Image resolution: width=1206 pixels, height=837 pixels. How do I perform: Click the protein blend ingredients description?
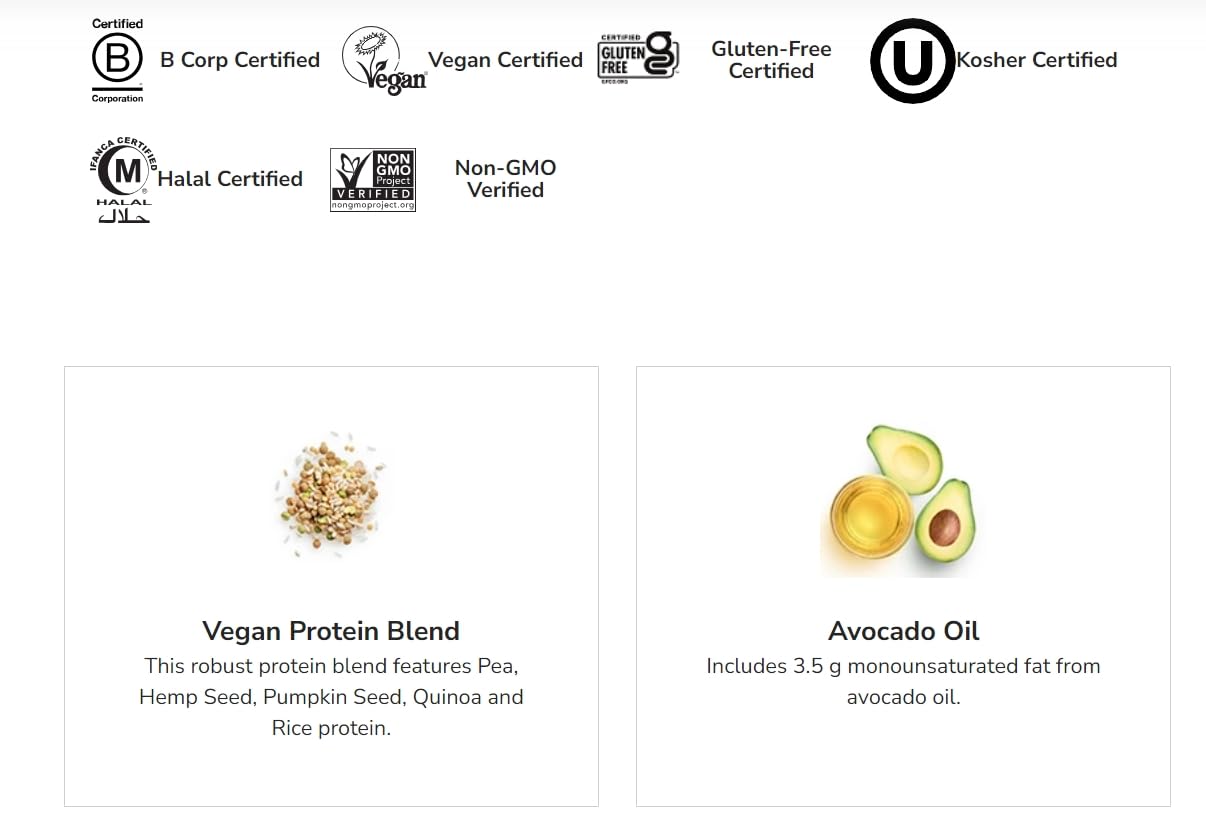pyautogui.click(x=331, y=697)
